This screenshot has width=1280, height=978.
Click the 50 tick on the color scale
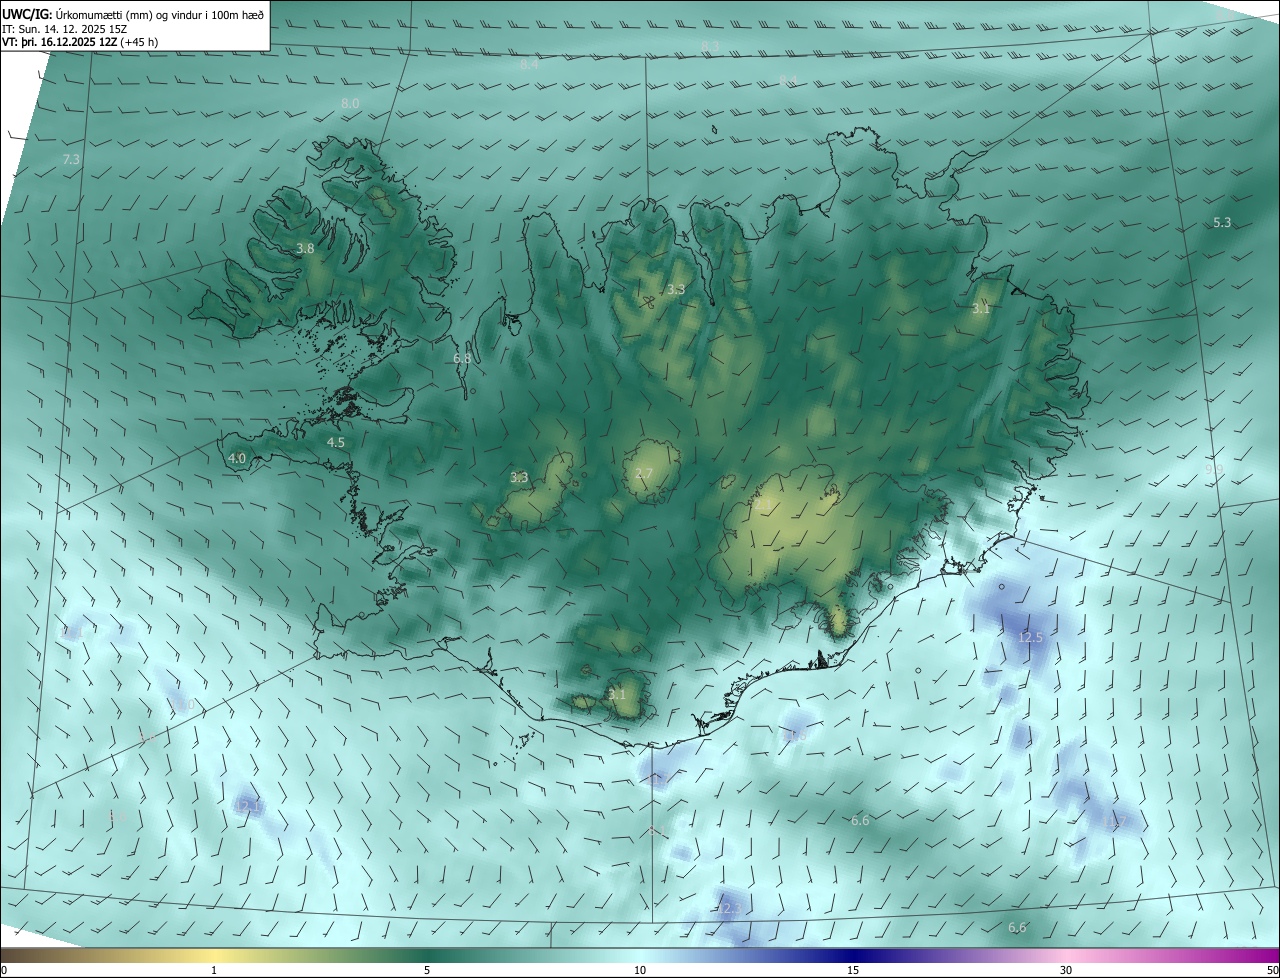tap(1272, 970)
